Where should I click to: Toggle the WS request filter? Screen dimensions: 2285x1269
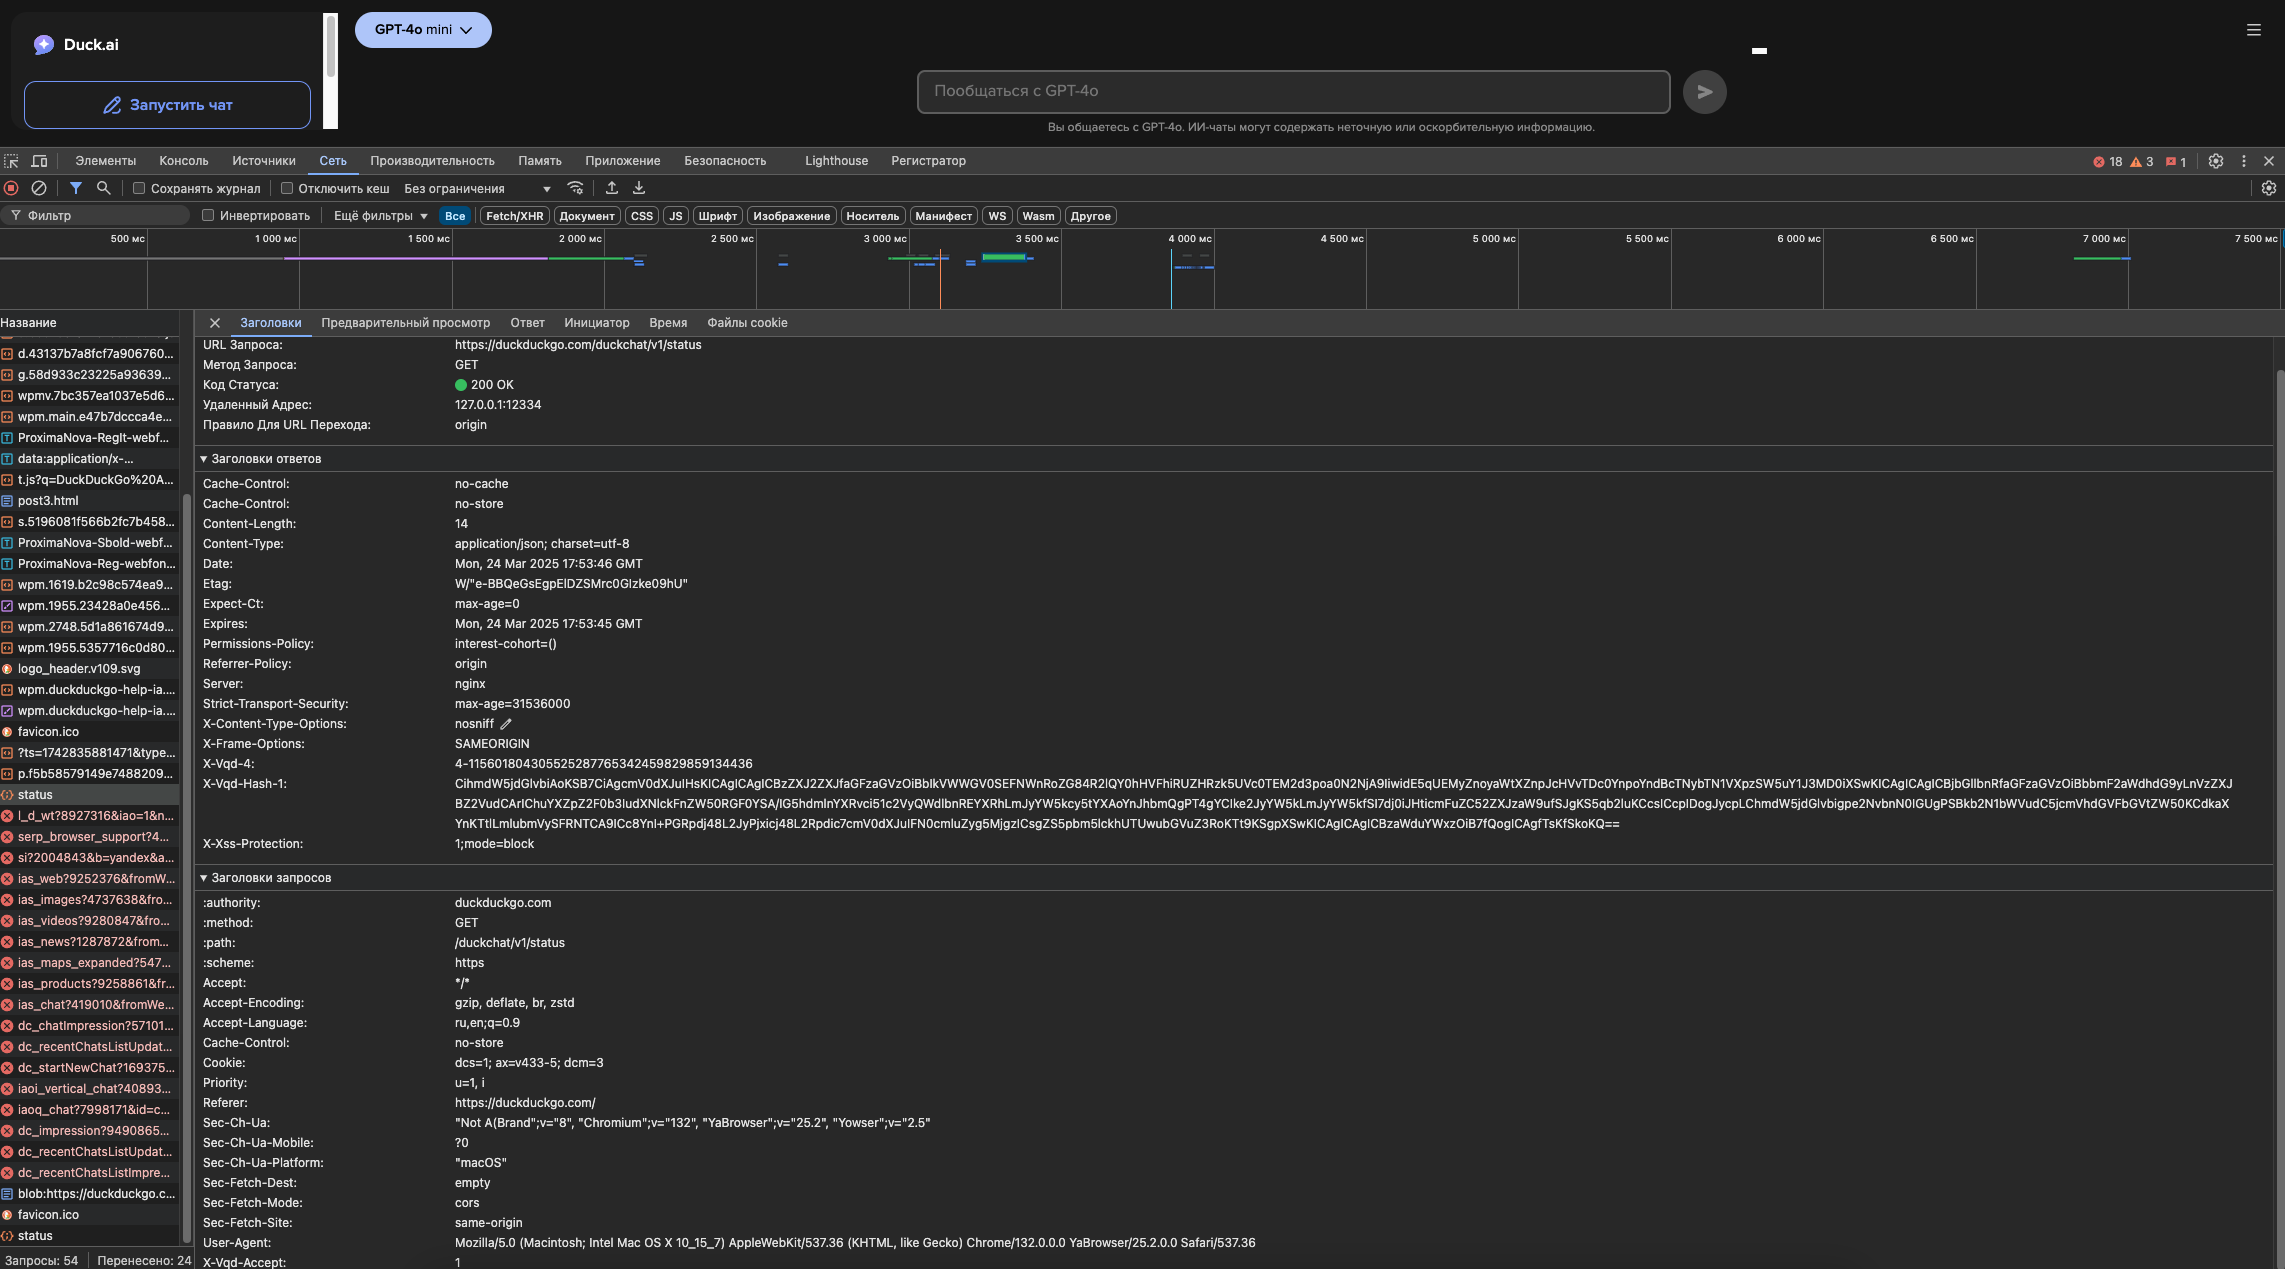[x=997, y=216]
